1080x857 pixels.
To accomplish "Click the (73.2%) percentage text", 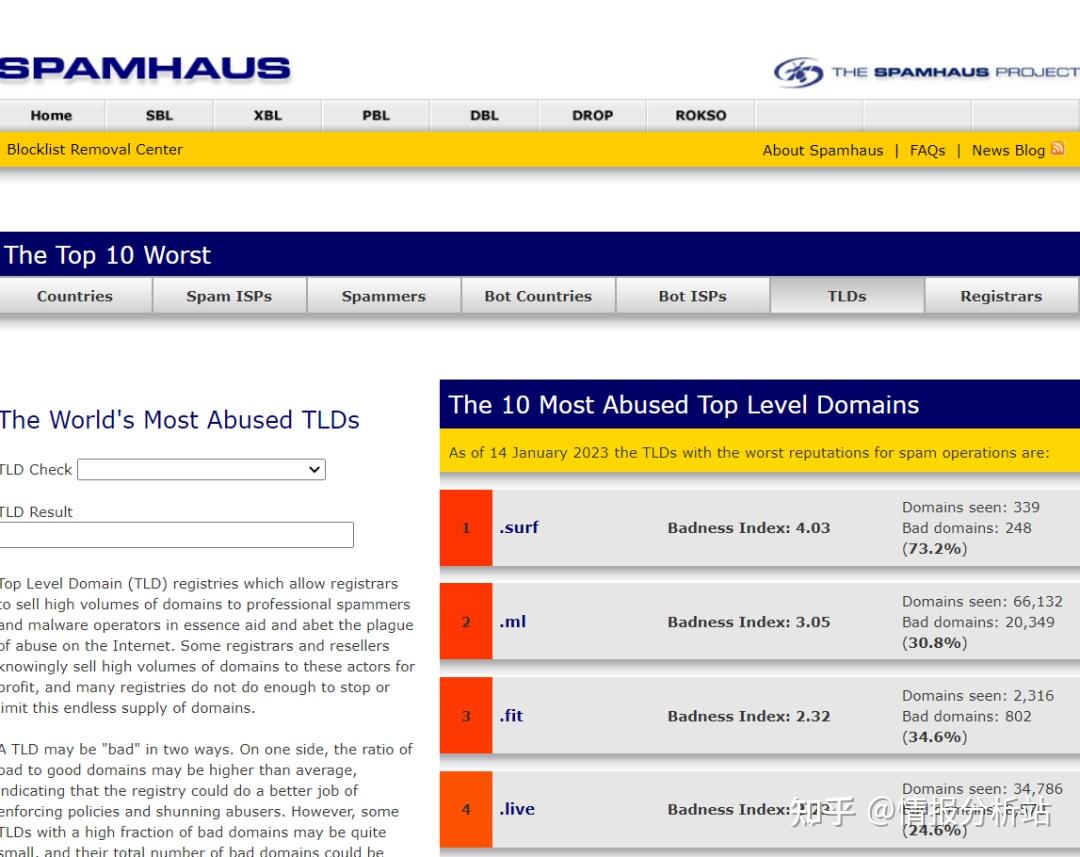I will (x=935, y=548).
